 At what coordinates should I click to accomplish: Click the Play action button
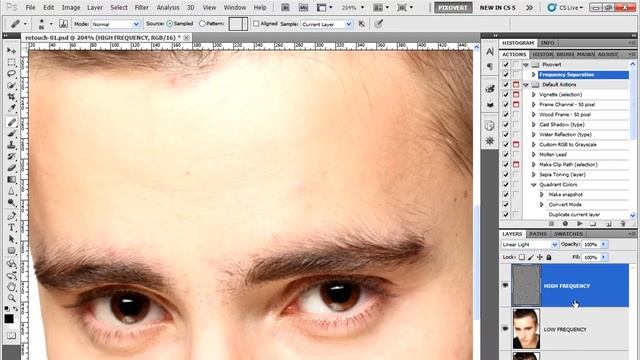[x=580, y=224]
